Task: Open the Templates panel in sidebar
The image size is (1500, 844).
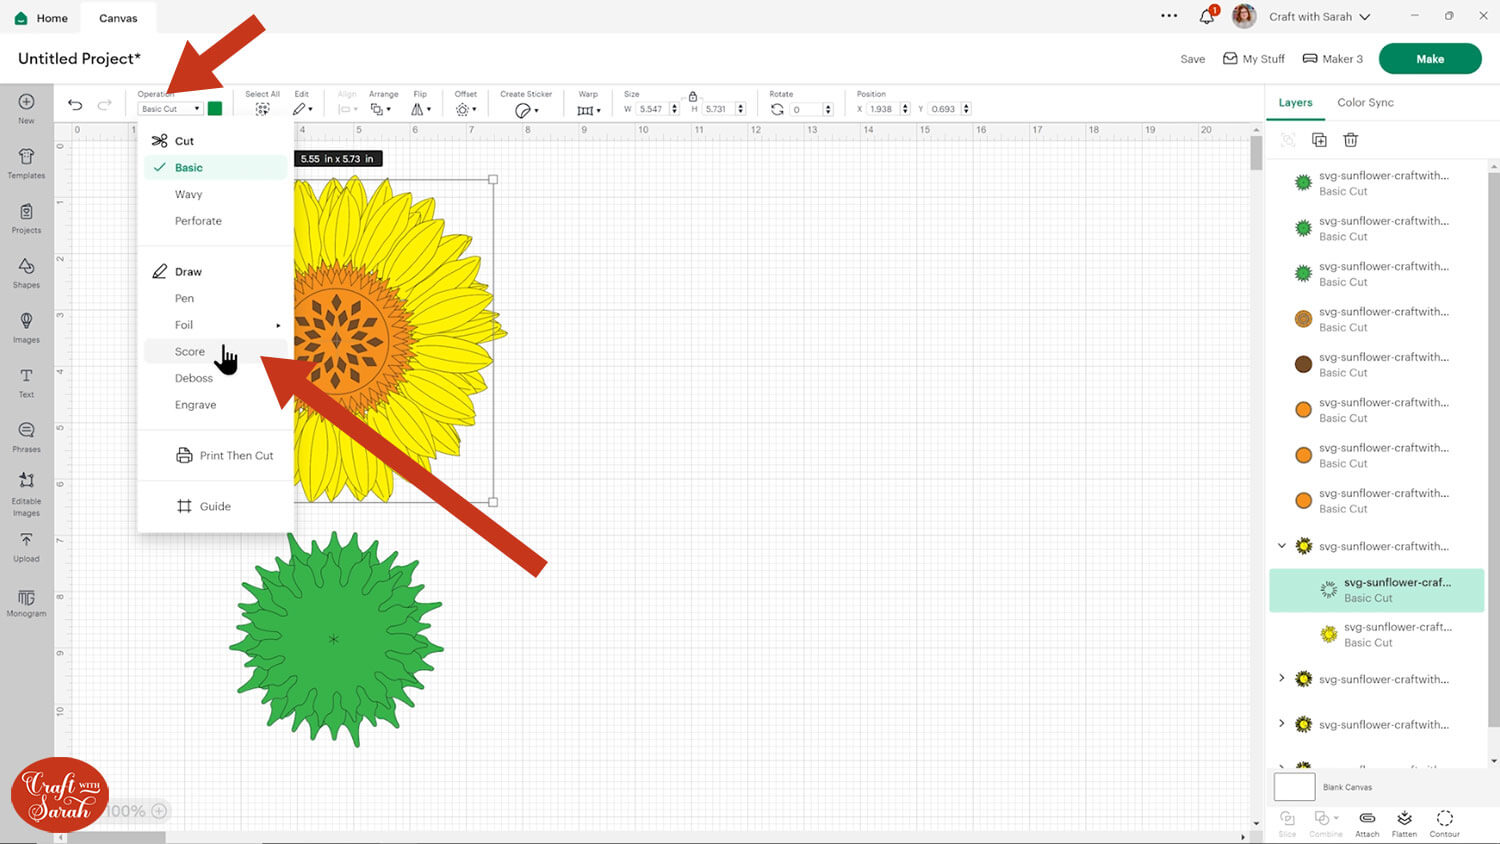Action: pos(26,163)
